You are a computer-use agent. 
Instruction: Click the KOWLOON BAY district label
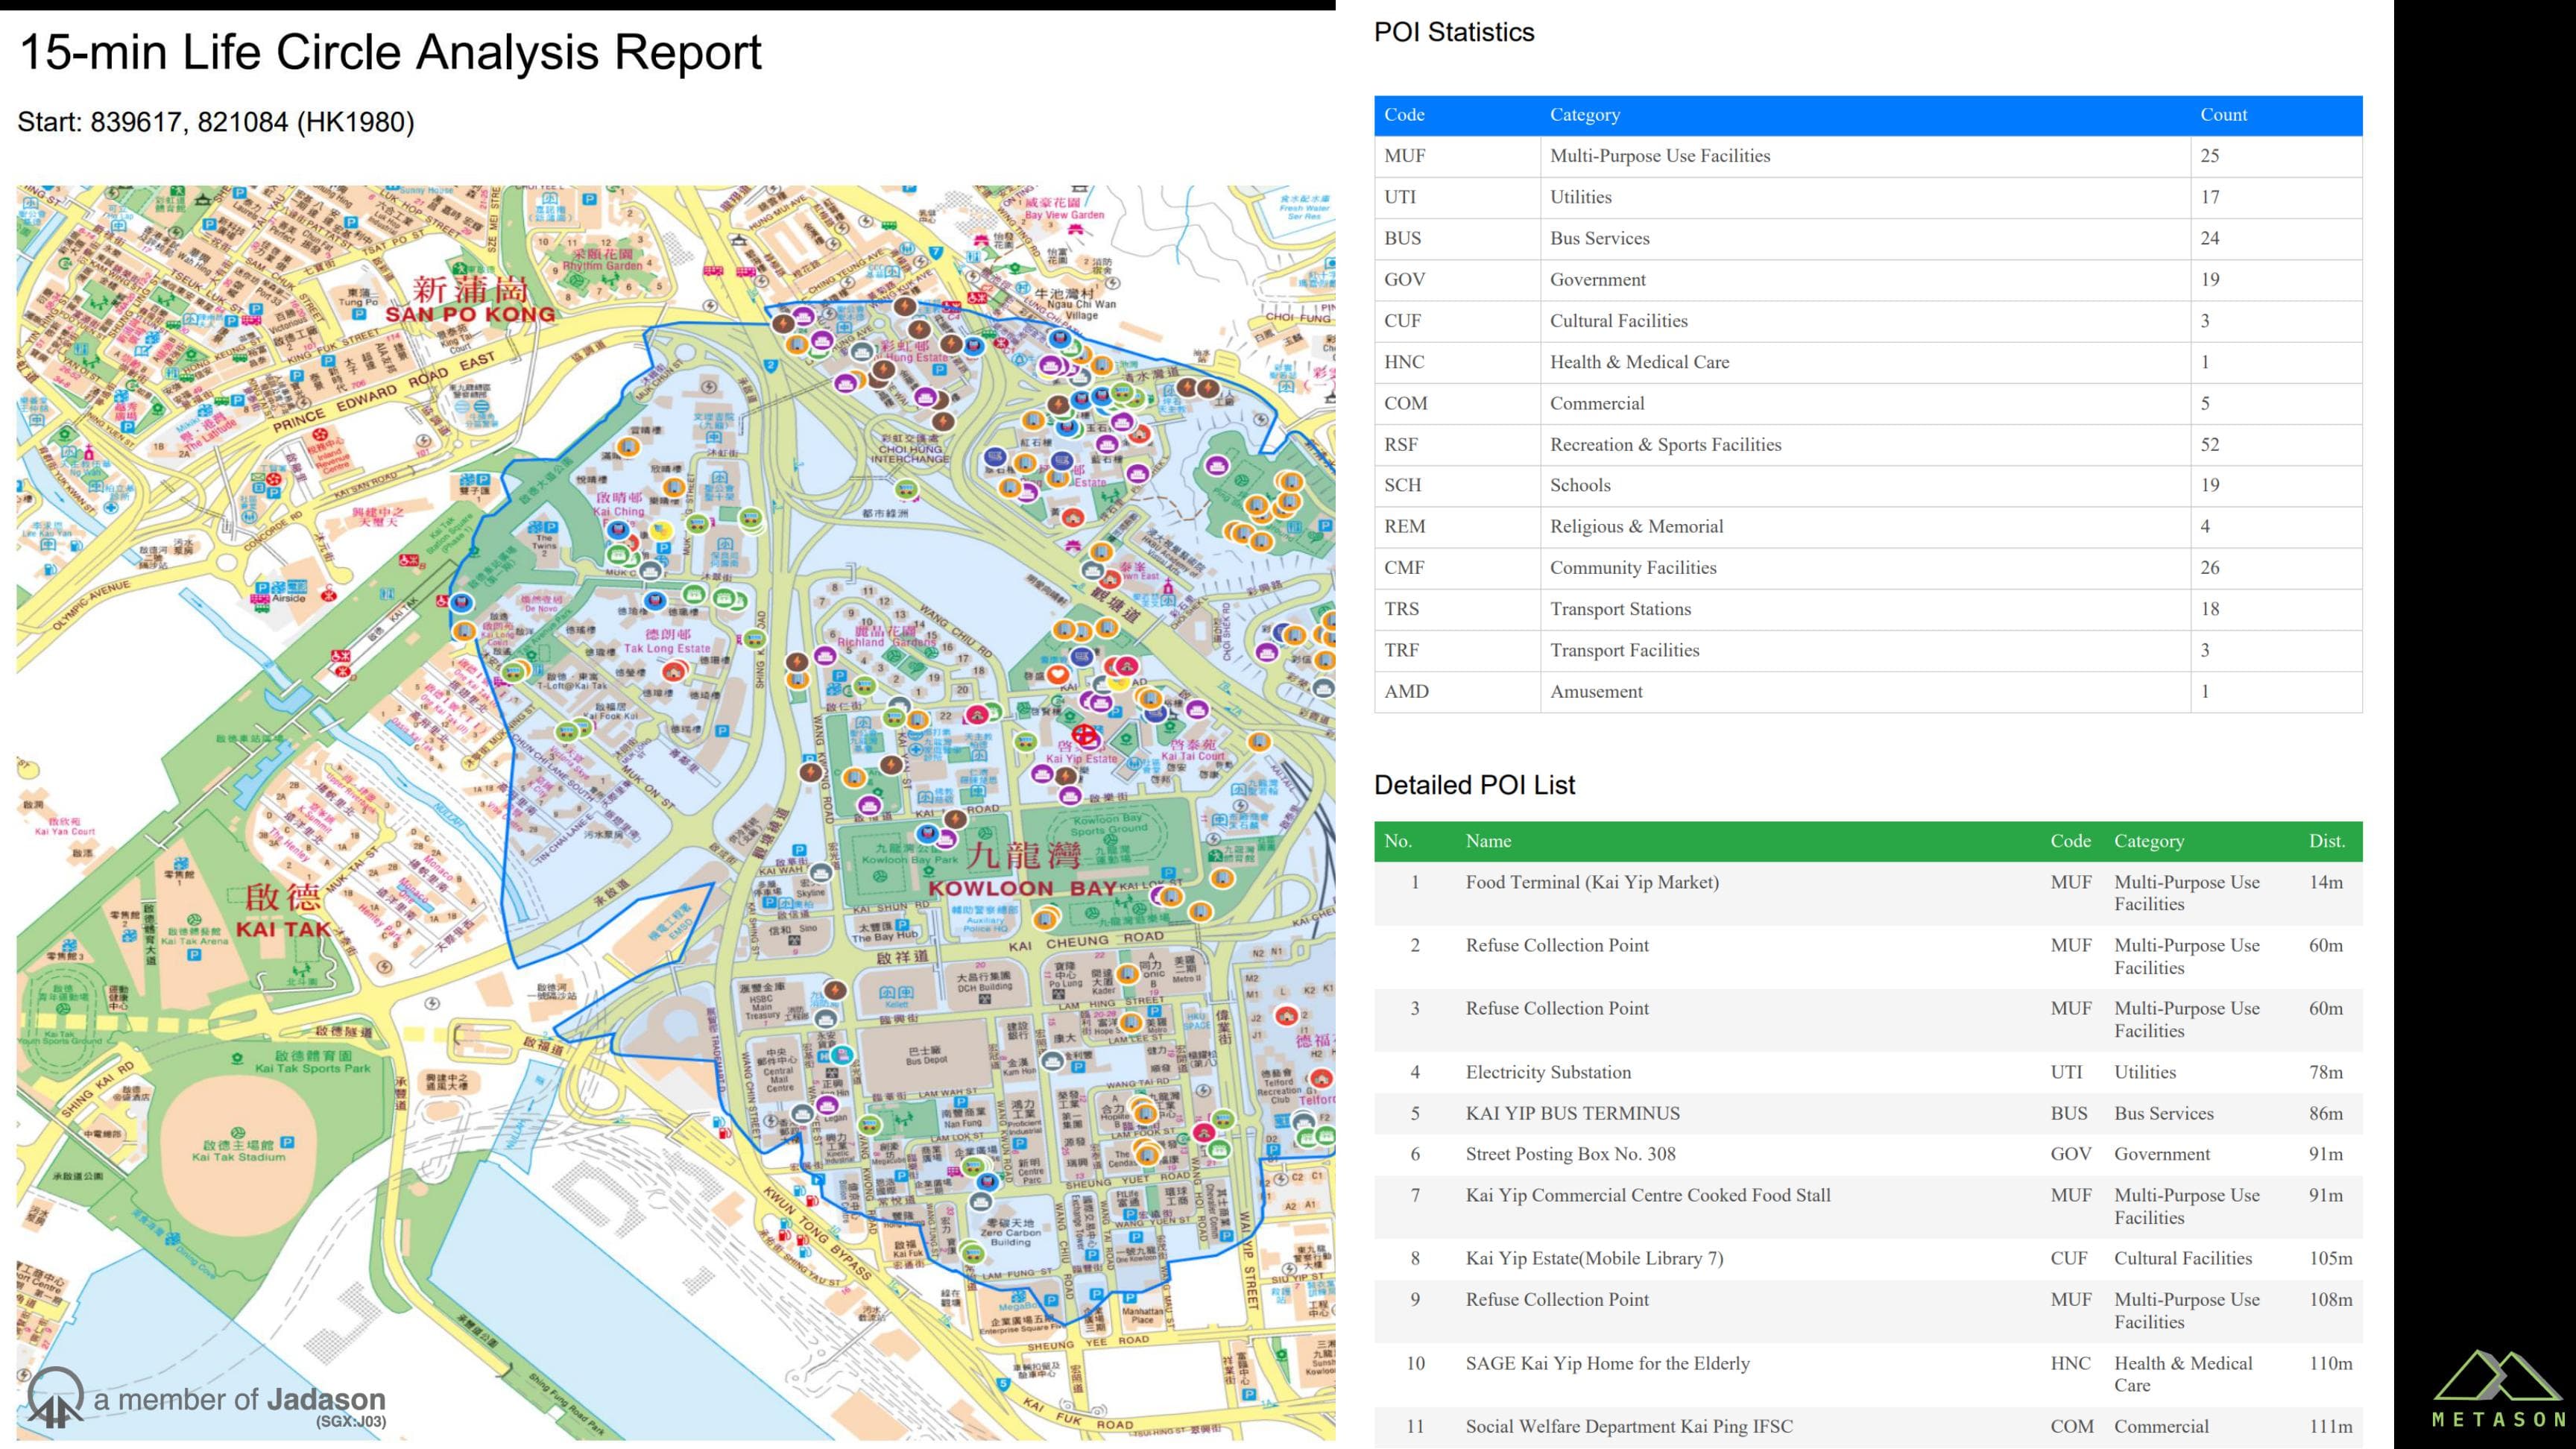pyautogui.click(x=1023, y=888)
